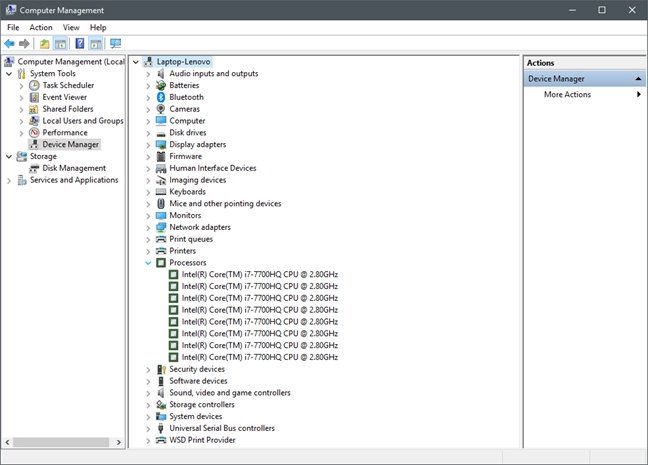Select the Software devices category
This screenshot has height=465, width=648.
[x=198, y=381]
